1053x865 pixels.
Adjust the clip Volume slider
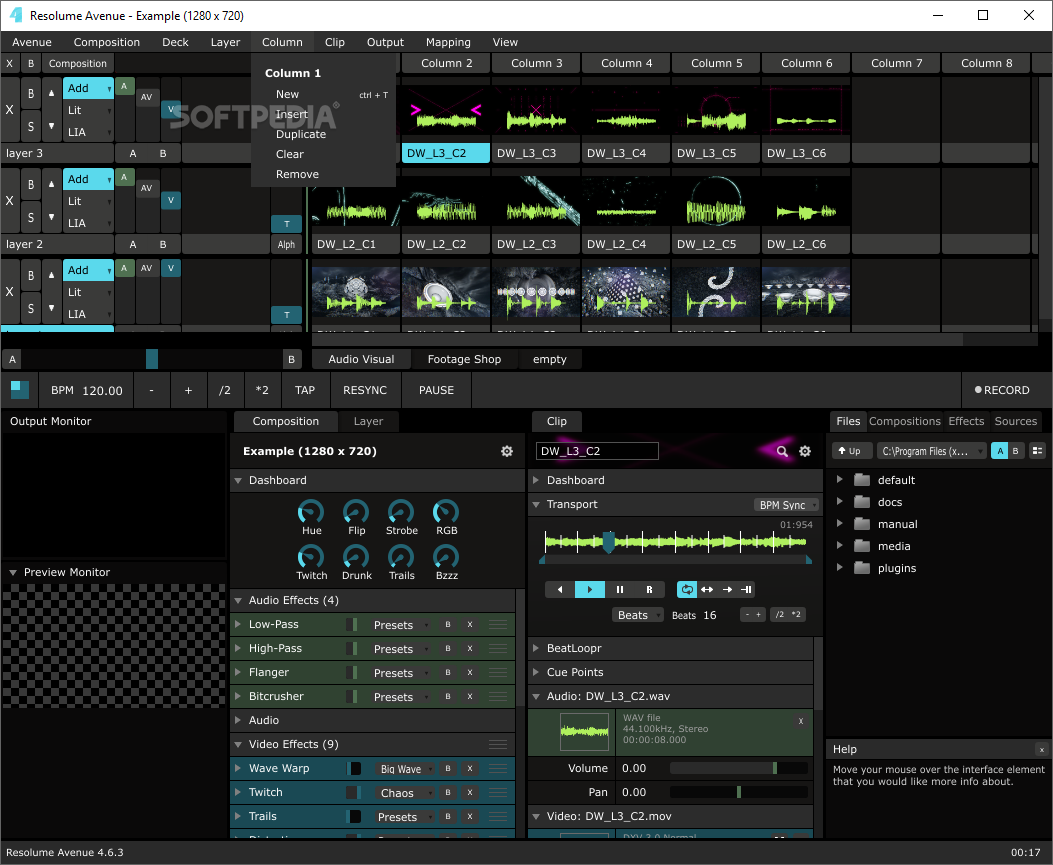[x=739, y=768]
